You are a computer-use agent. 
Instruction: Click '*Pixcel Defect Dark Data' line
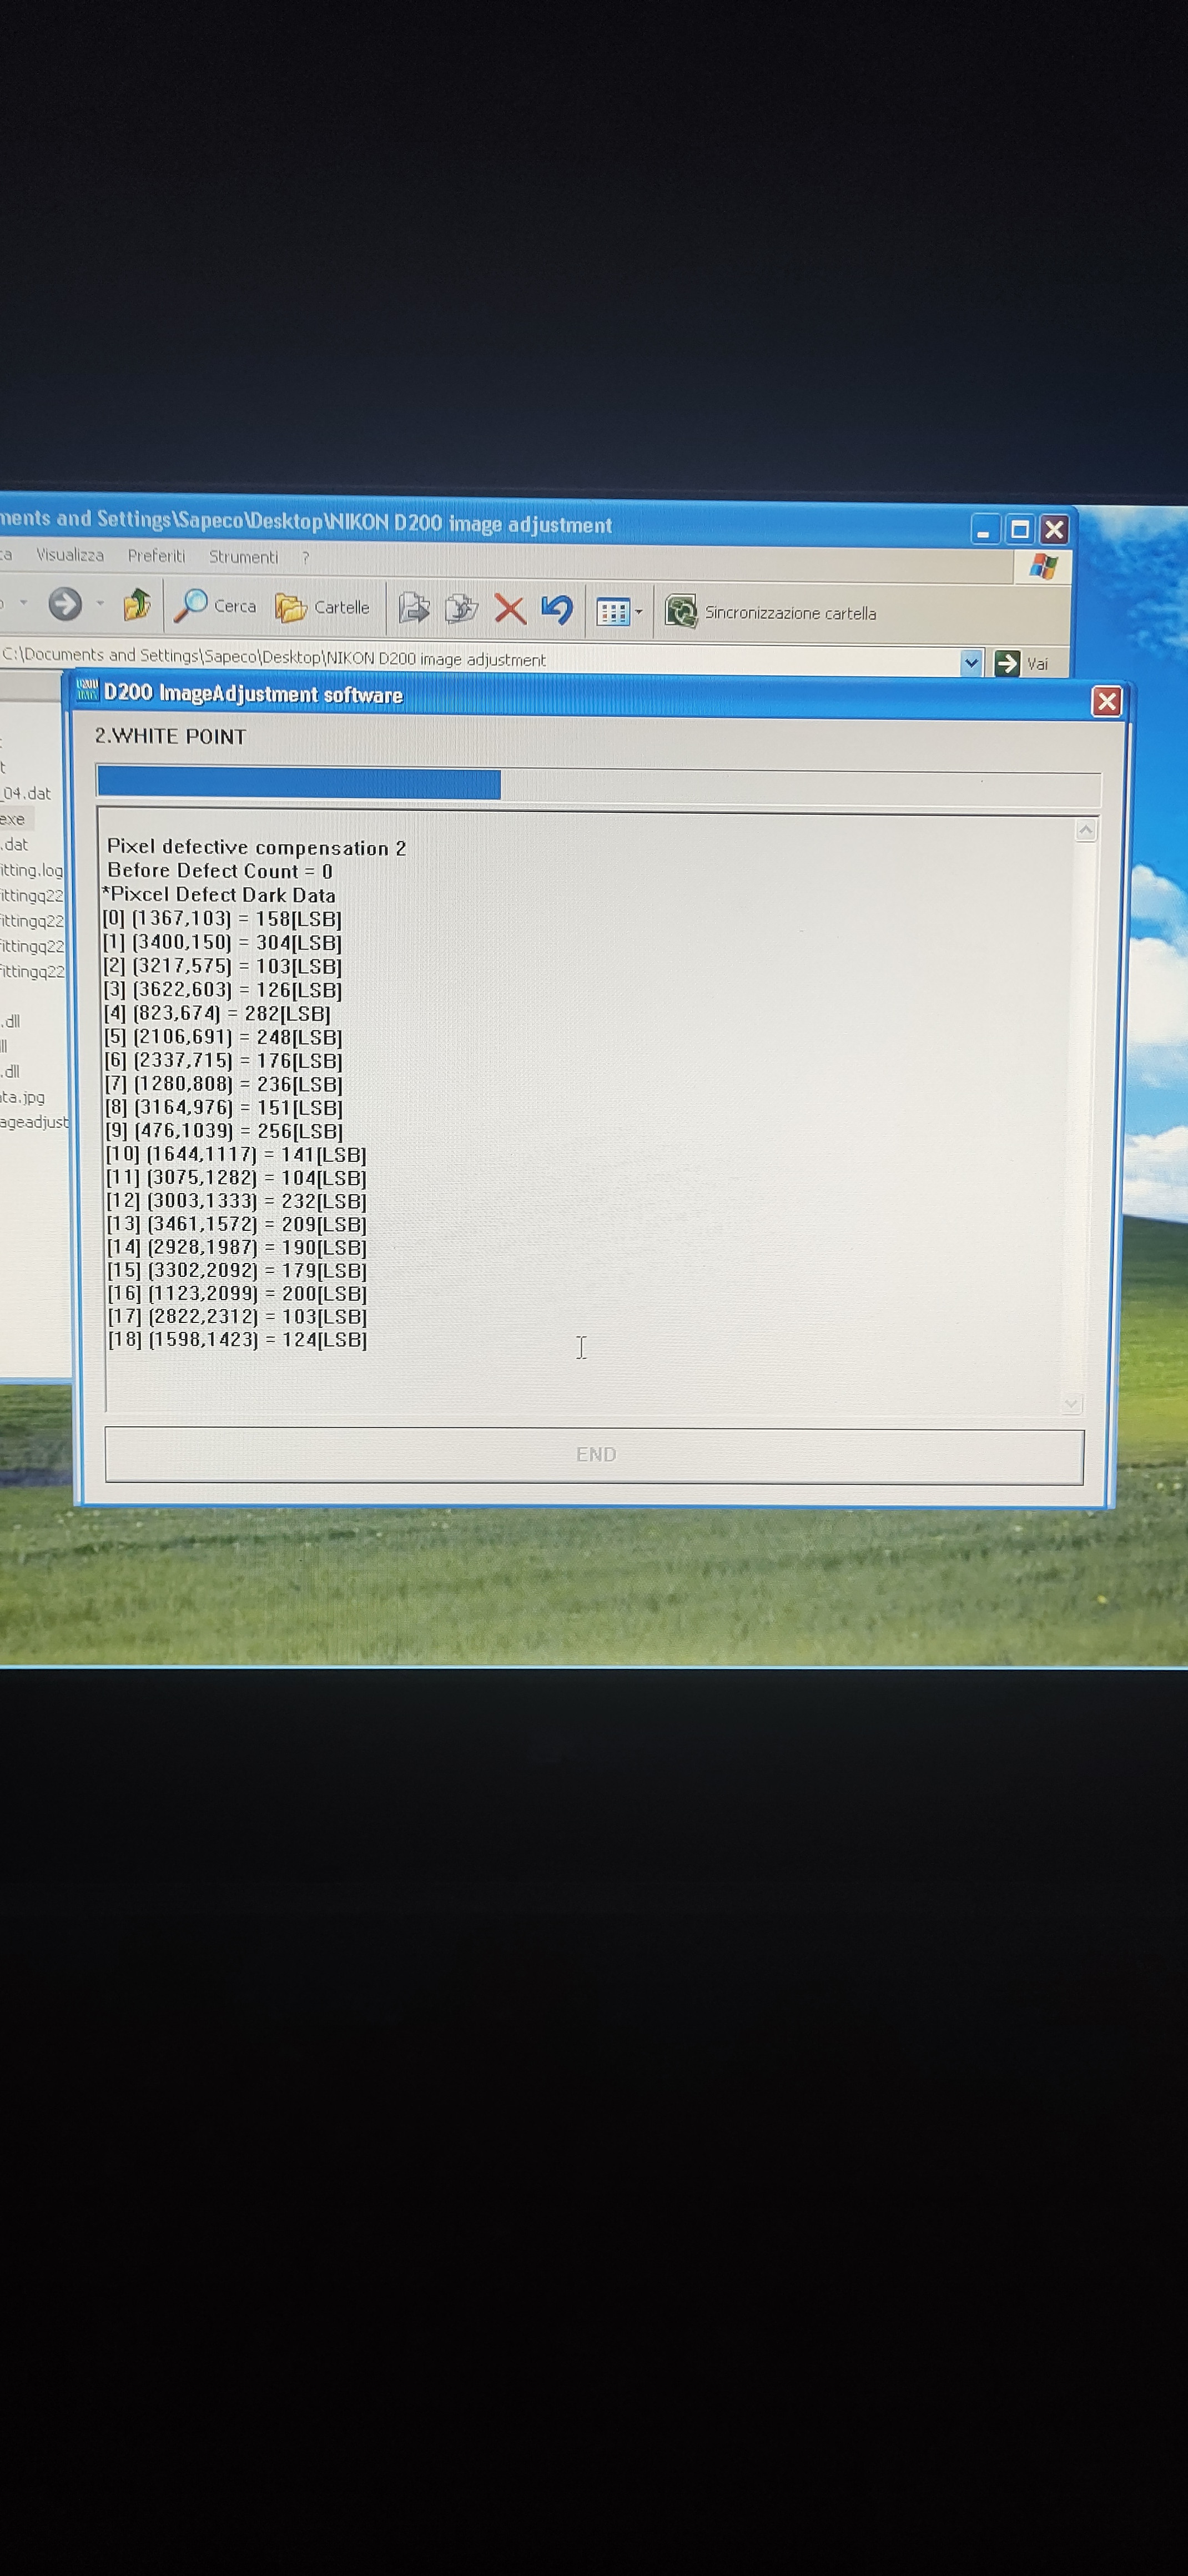click(218, 895)
